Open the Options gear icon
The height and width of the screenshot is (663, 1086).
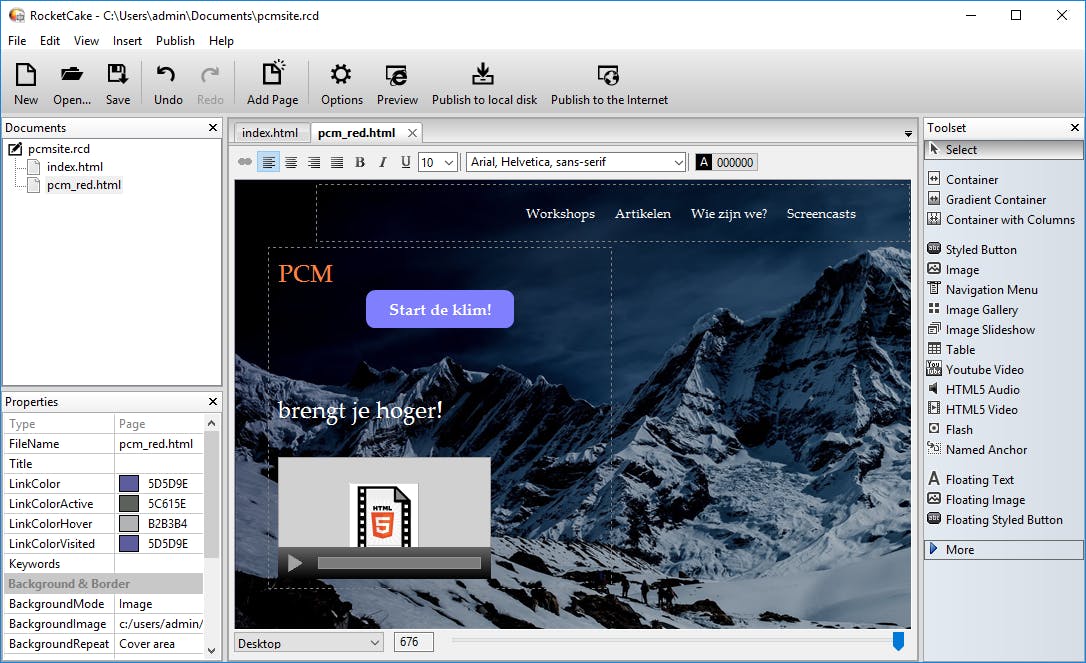[x=341, y=76]
